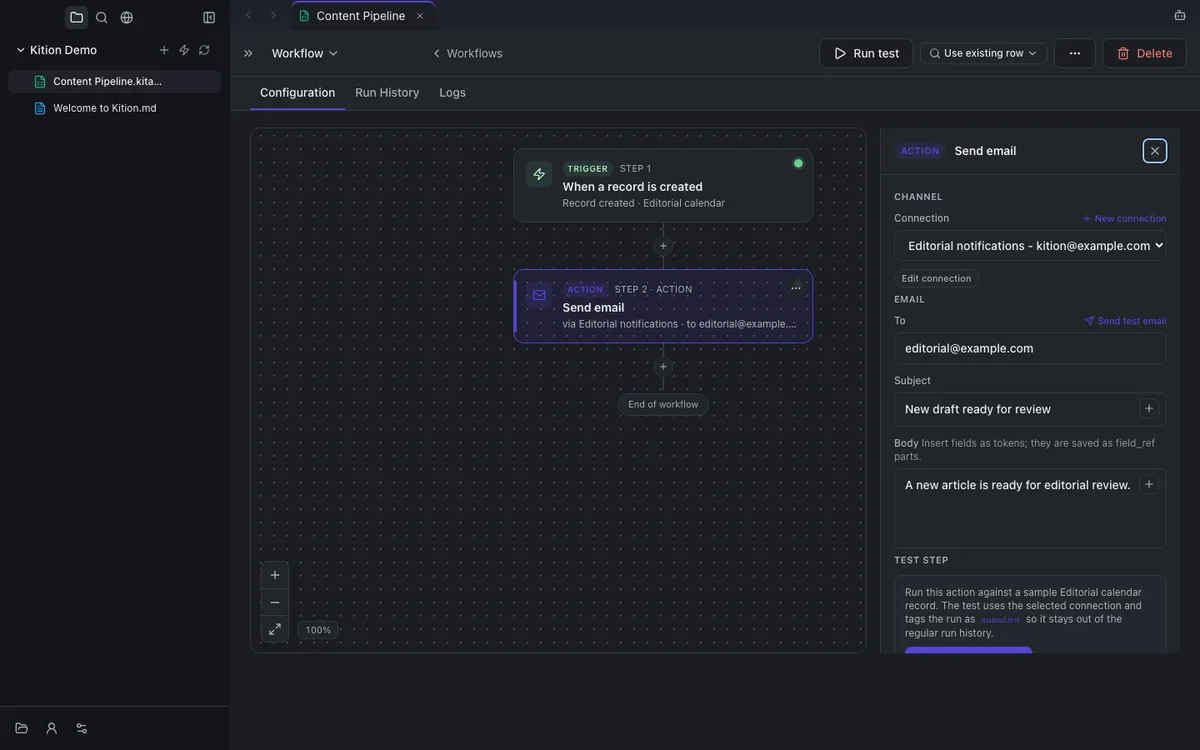Image resolution: width=1200 pixels, height=750 pixels.
Task: Switch to Logs tab
Action: (453, 93)
